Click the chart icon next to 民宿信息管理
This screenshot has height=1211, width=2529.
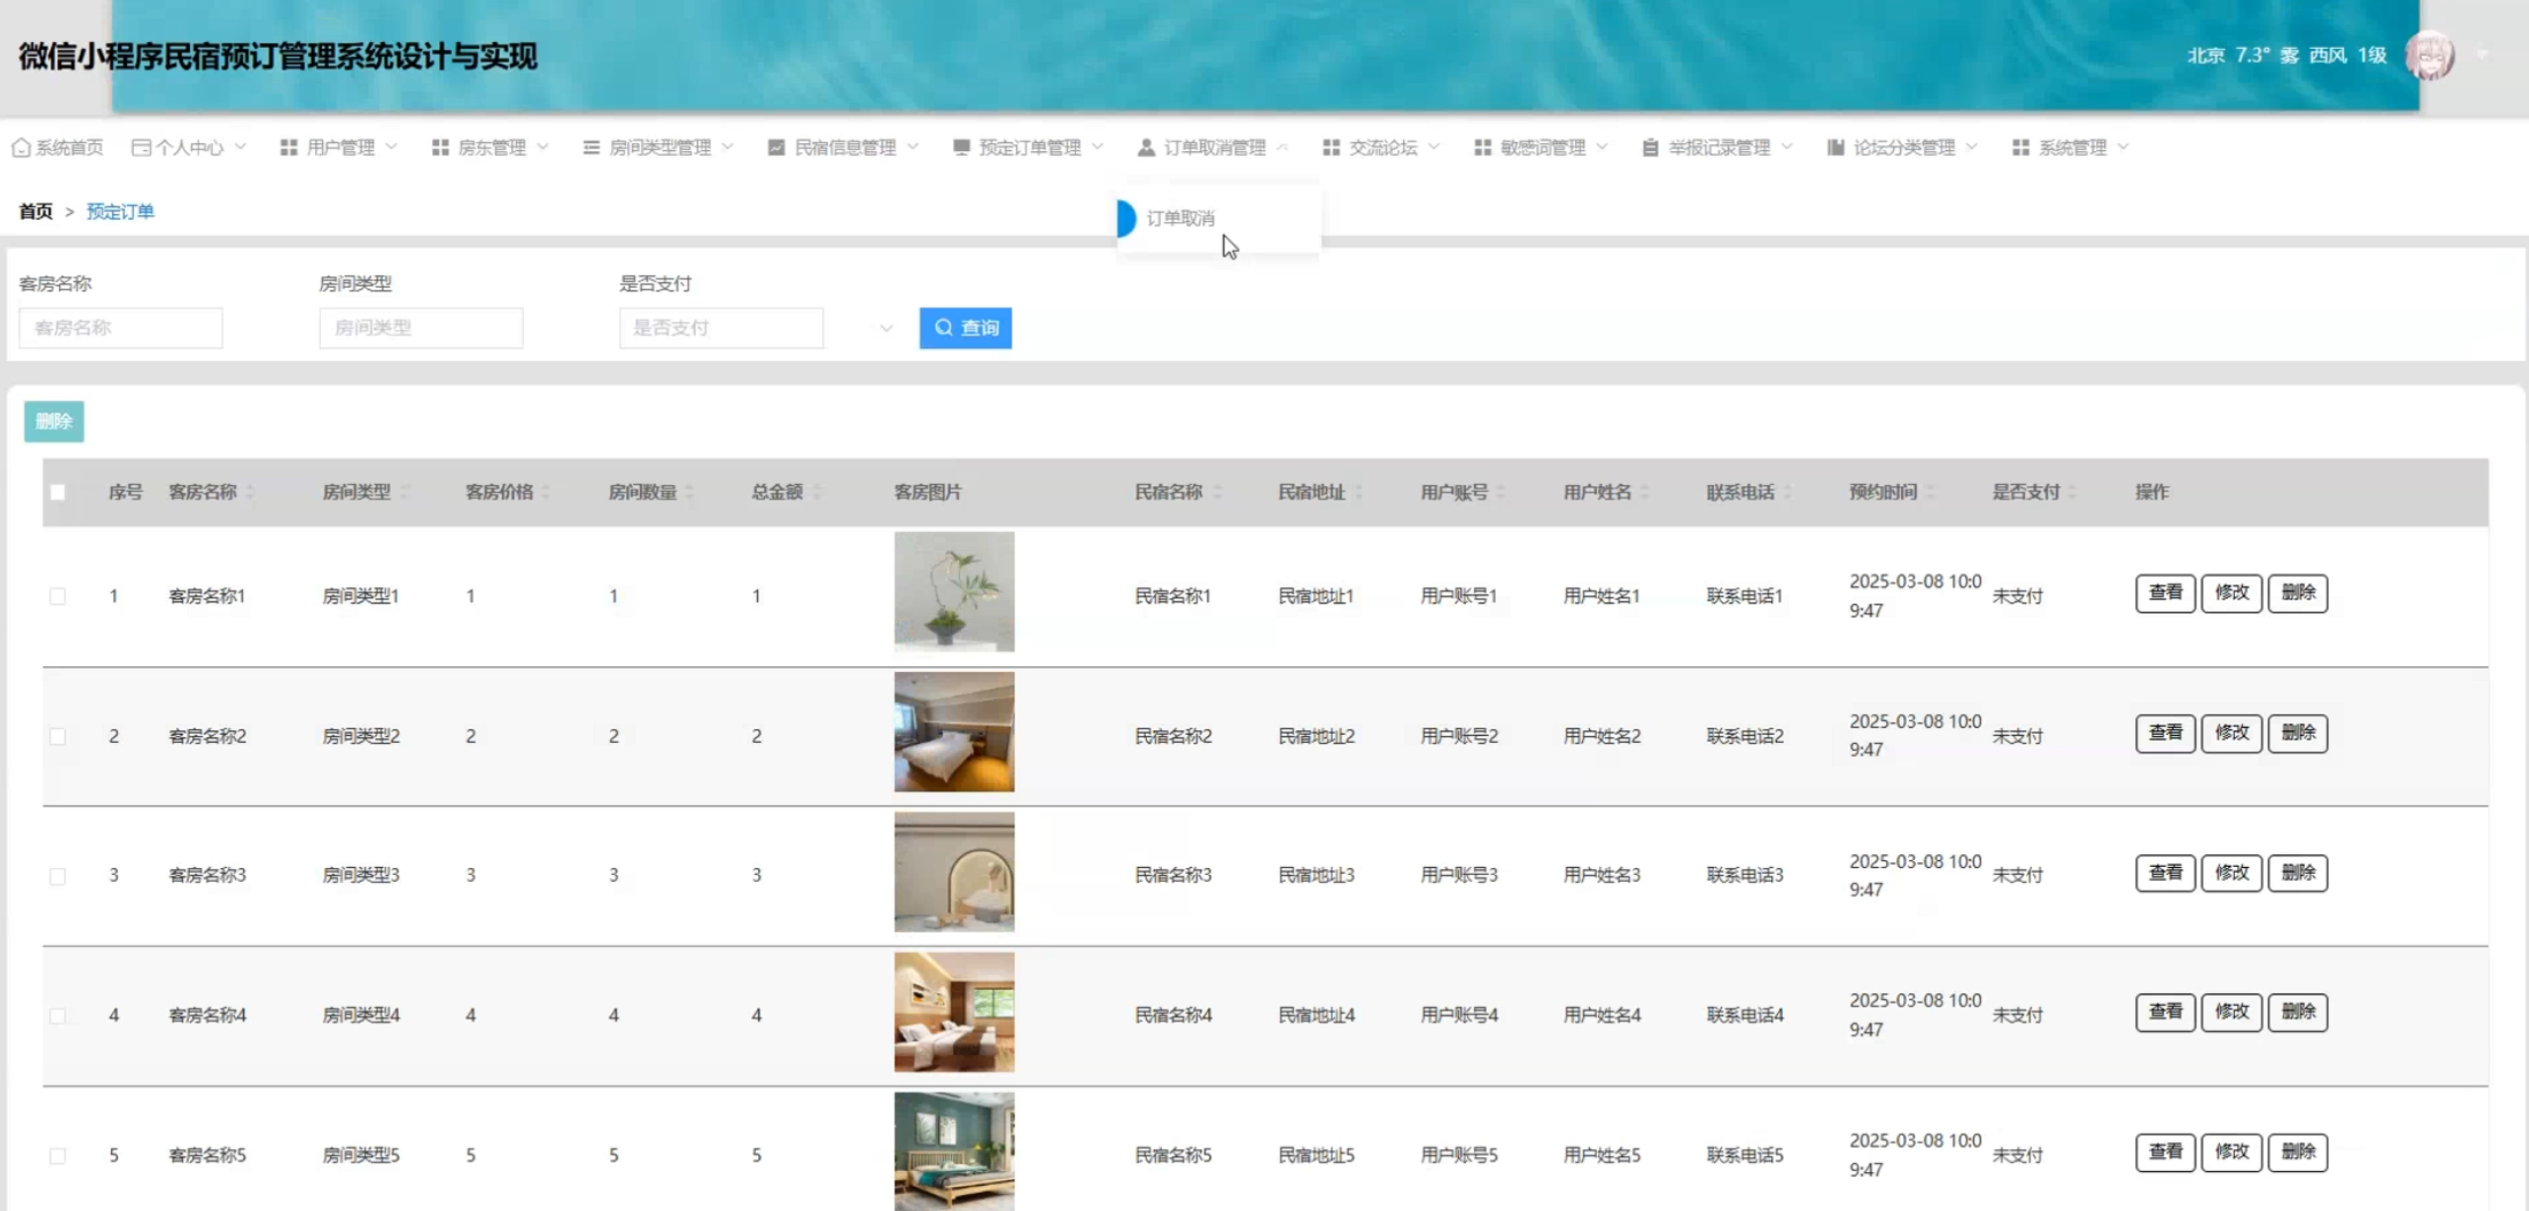coord(776,148)
